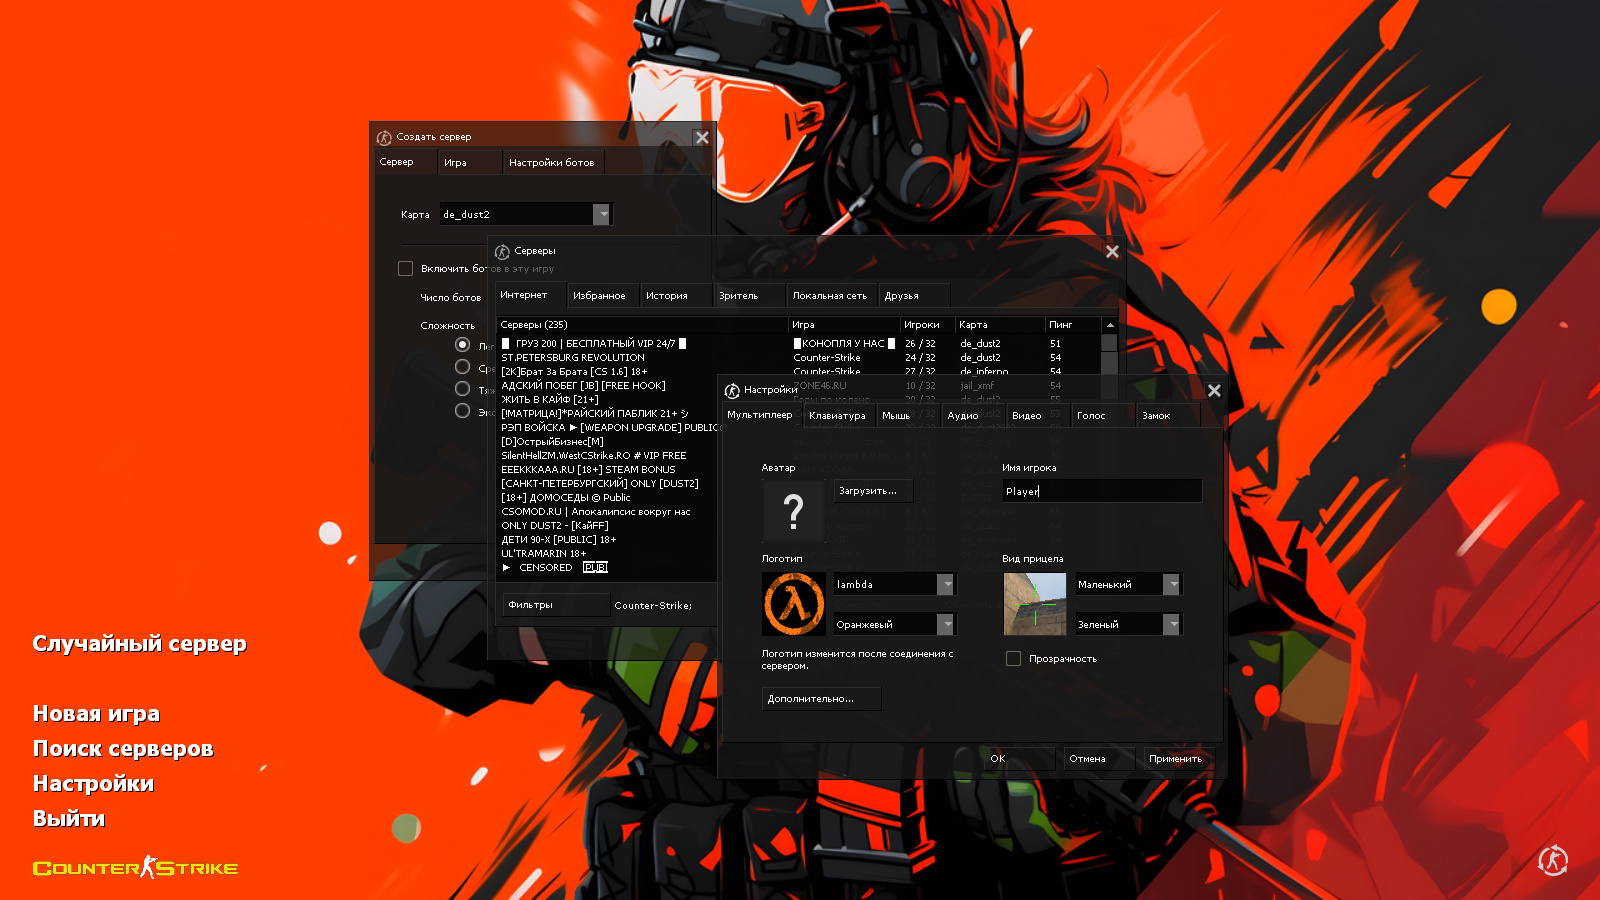The width and height of the screenshot is (1600, 900).
Task: Click the Создать сервер window title icon
Action: 384,138
